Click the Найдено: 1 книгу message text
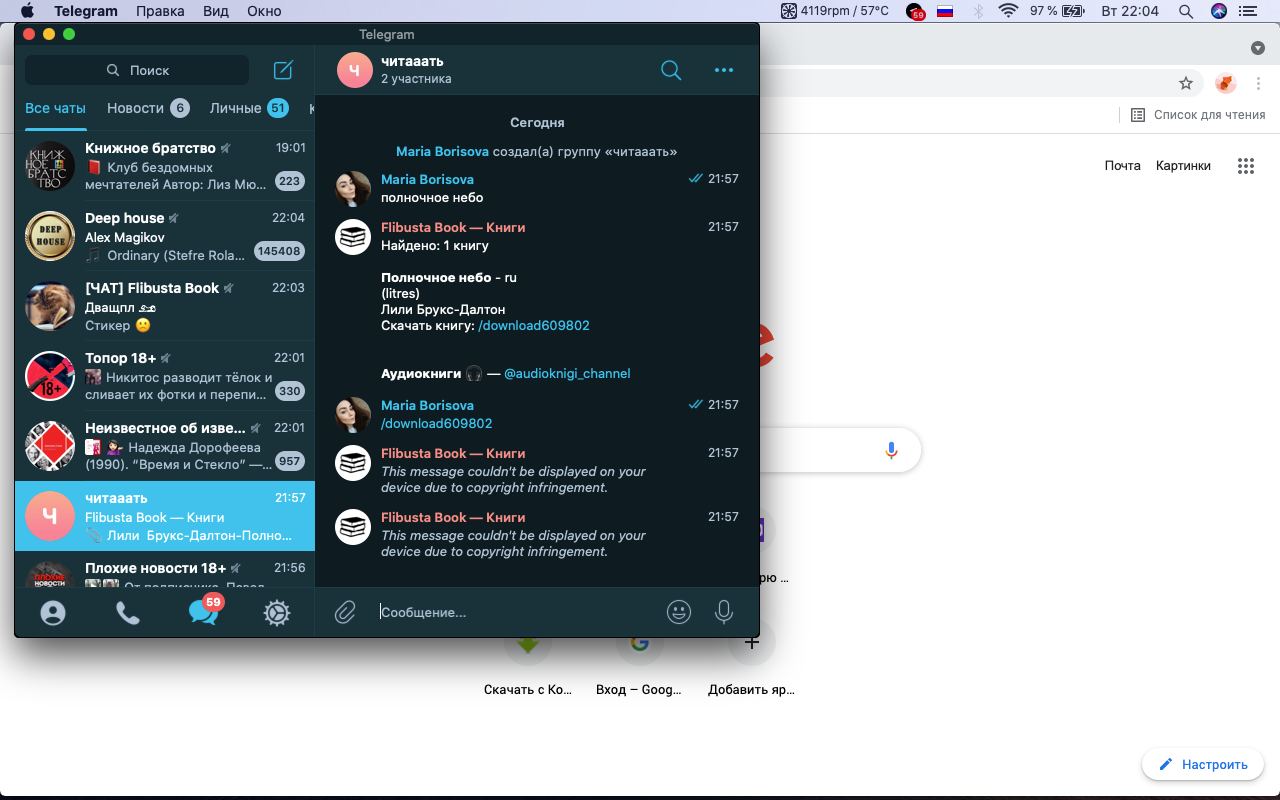 435,245
